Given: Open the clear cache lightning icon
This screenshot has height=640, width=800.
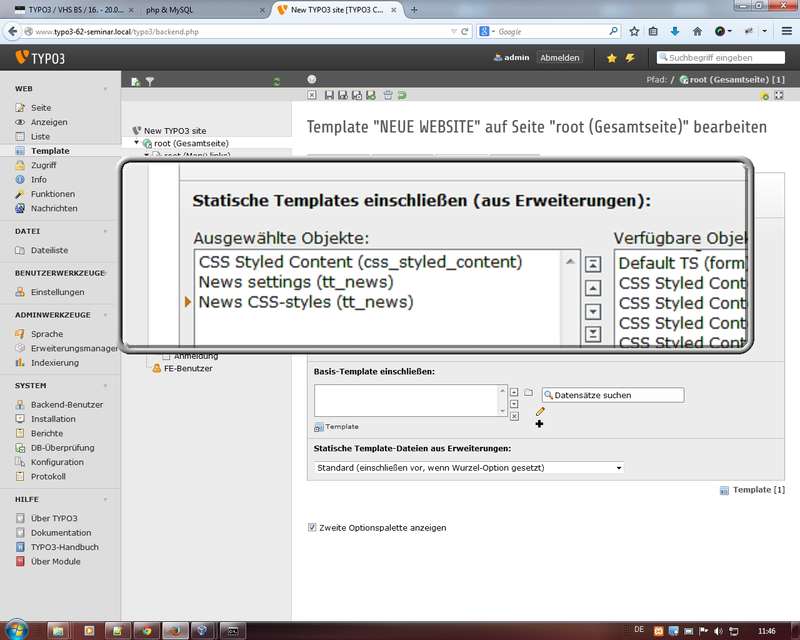Looking at the screenshot, I should (631, 58).
